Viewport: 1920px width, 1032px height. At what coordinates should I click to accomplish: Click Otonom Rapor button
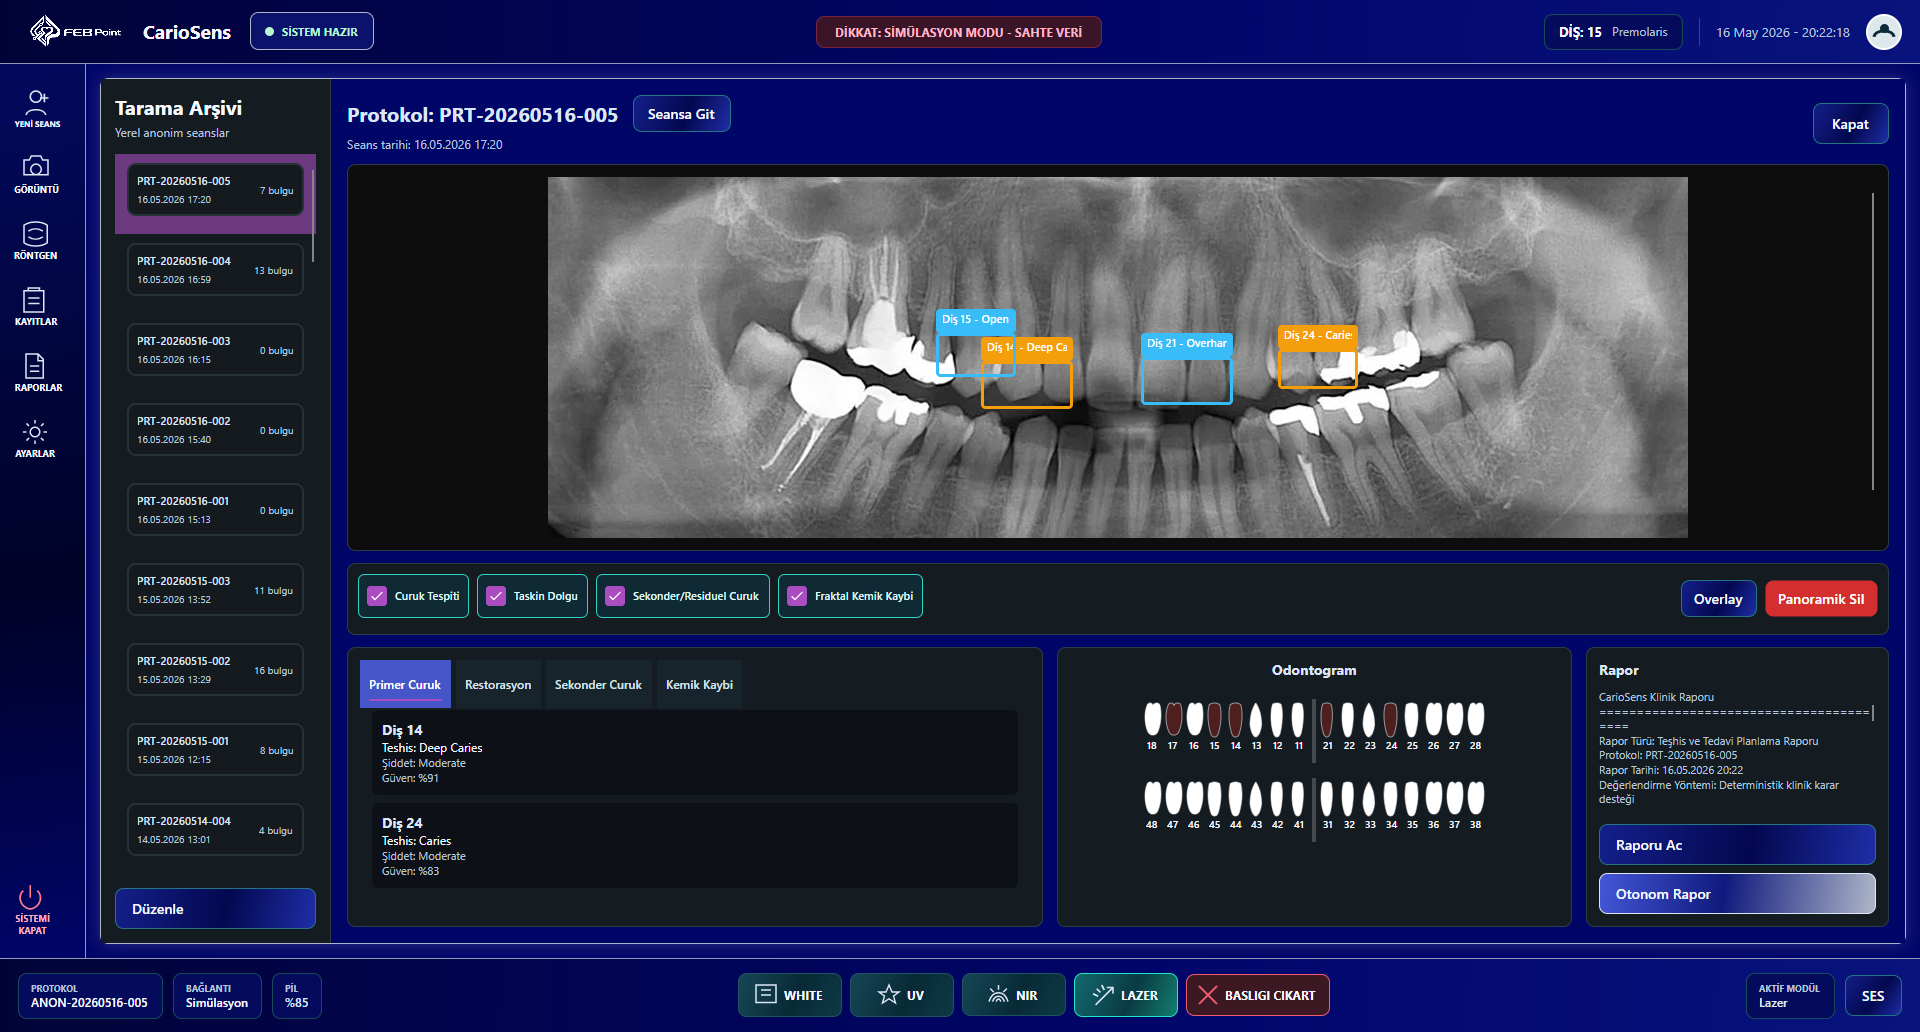[x=1737, y=894]
